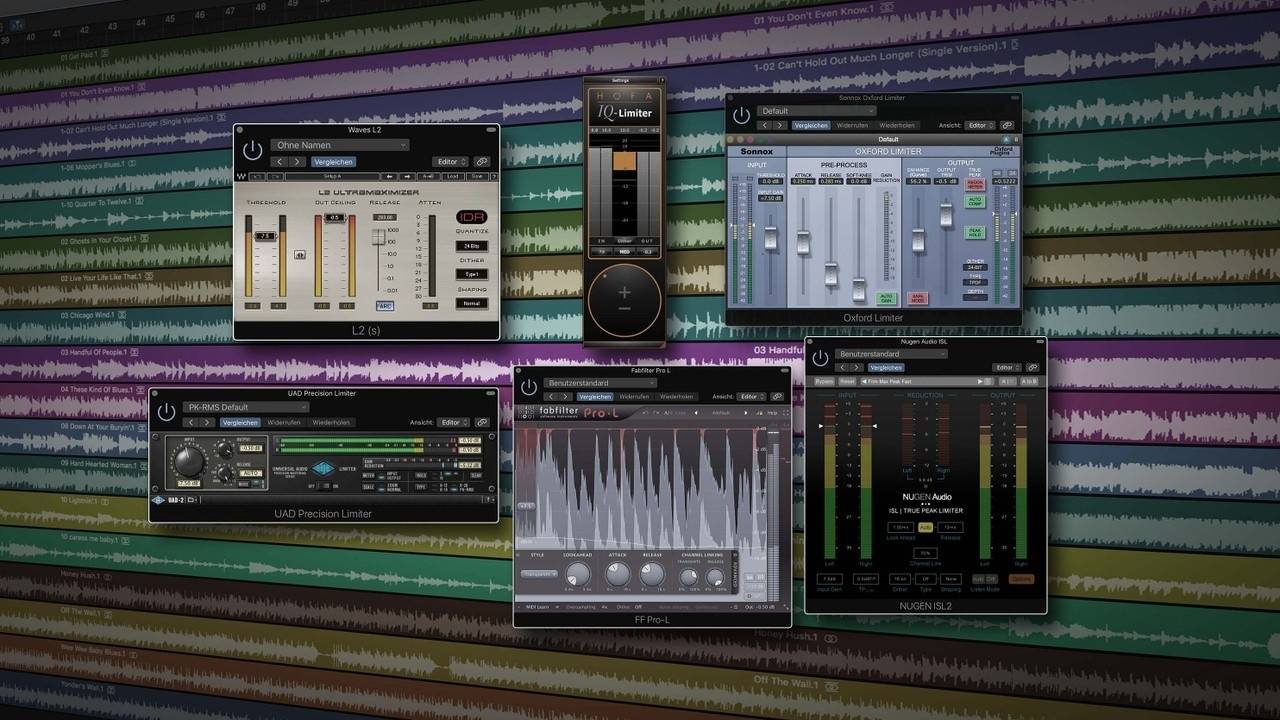Click the chain-link icon on Sonnox Oxford Limiter
This screenshot has height=720, width=1280.
click(1007, 126)
